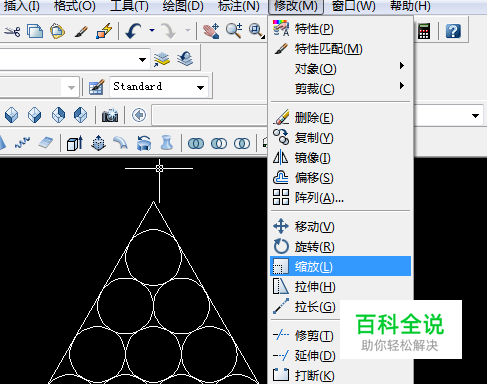The width and height of the screenshot is (487, 384).
Task: Open the Table Style icon beside Standard
Action: pyautogui.click(x=97, y=87)
